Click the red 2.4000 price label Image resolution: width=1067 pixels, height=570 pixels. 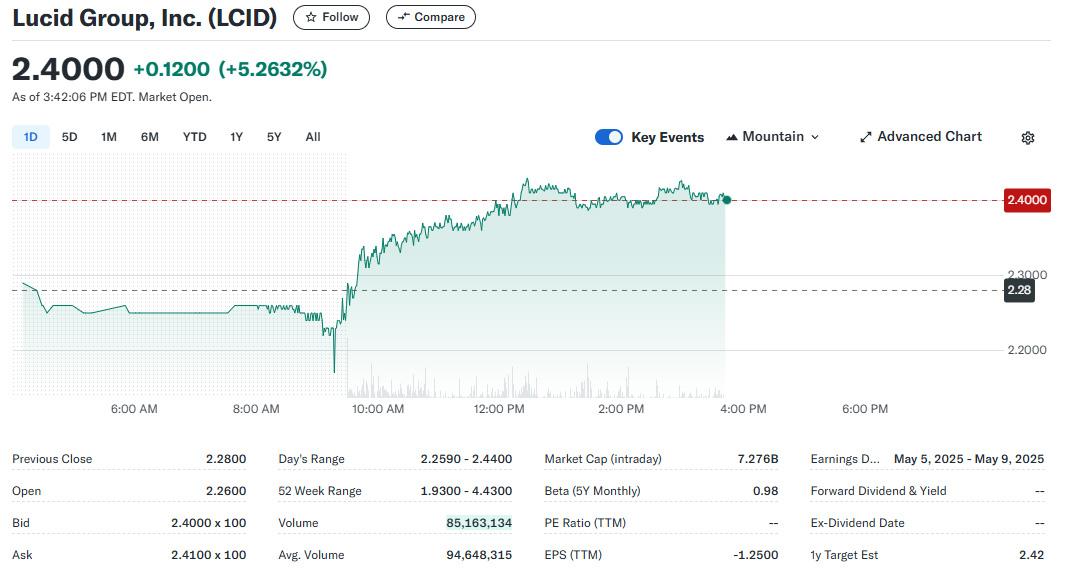[1027, 200]
